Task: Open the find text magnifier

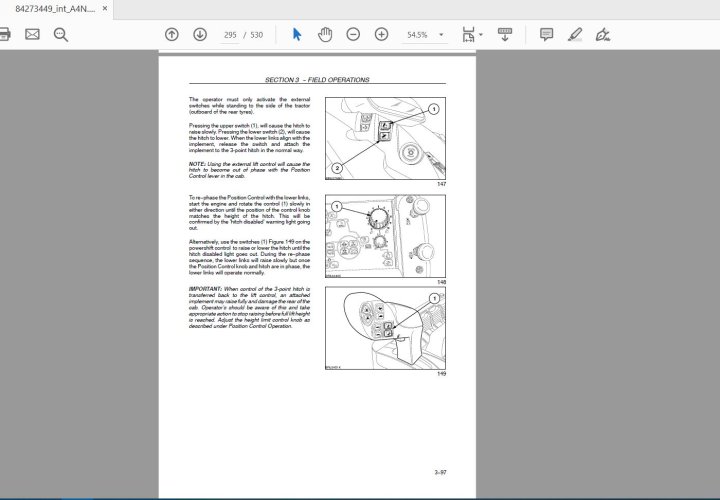Action: coord(61,34)
